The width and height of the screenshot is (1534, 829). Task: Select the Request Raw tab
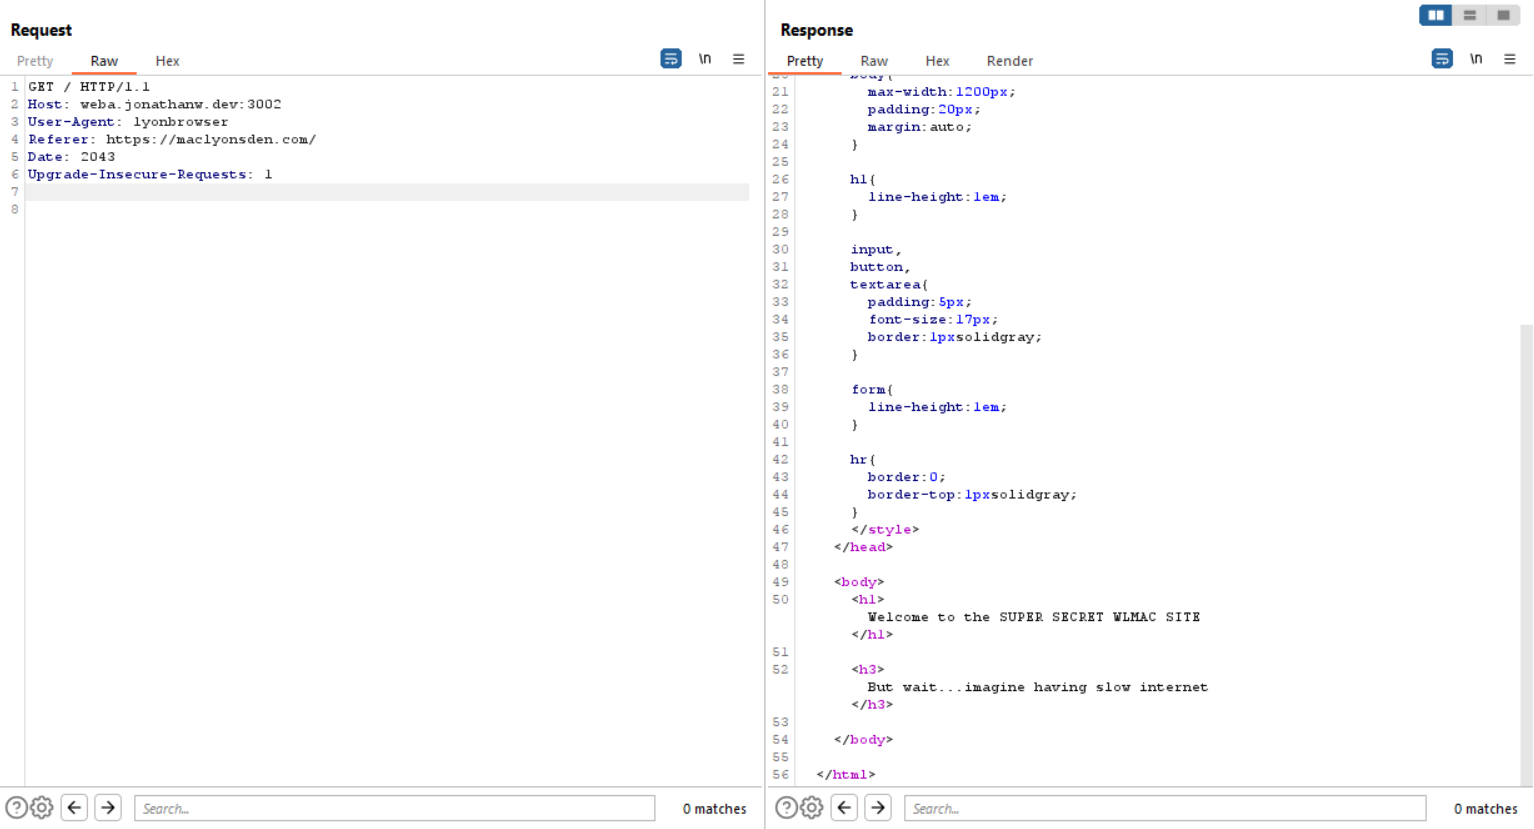(x=104, y=61)
